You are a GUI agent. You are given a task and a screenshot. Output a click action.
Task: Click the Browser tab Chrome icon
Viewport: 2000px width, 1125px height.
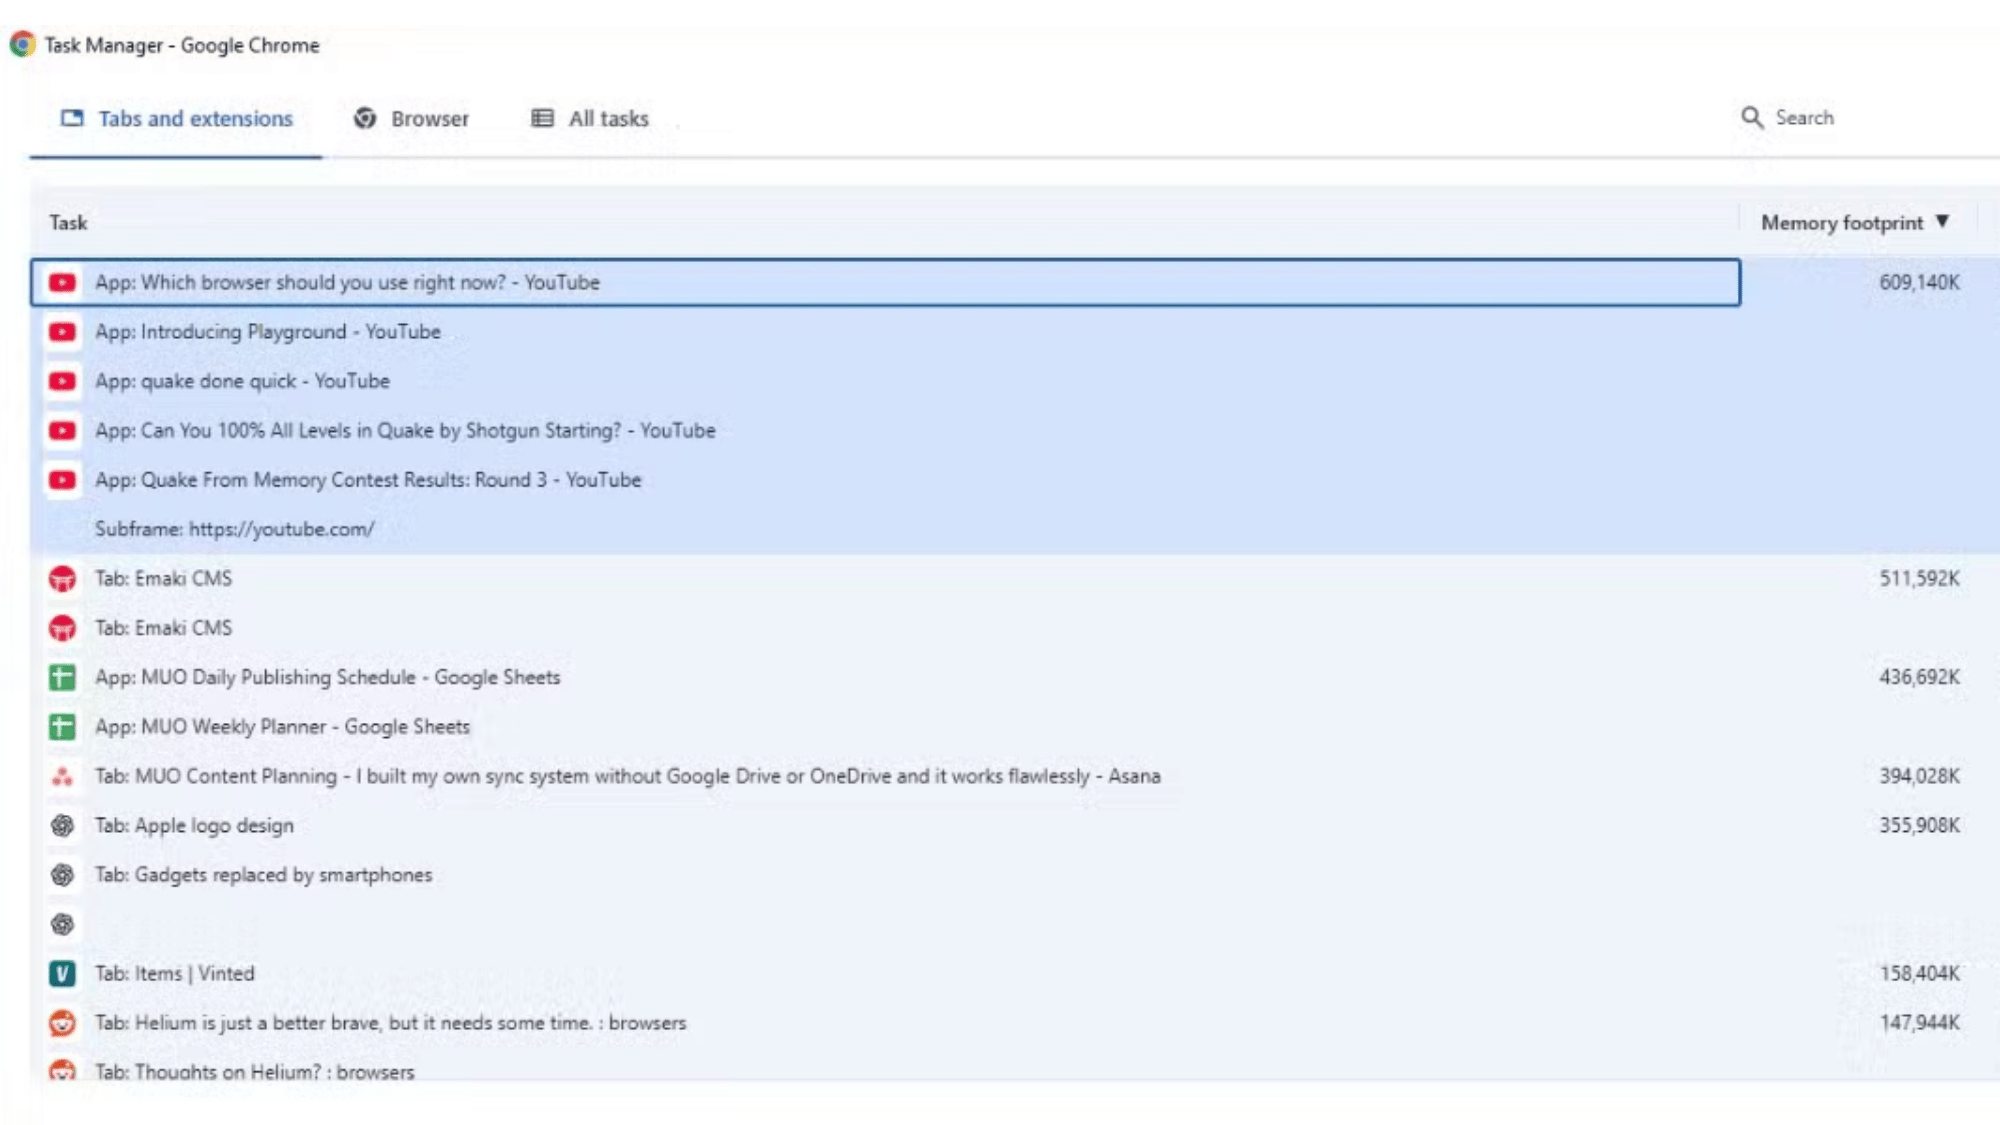coord(365,118)
